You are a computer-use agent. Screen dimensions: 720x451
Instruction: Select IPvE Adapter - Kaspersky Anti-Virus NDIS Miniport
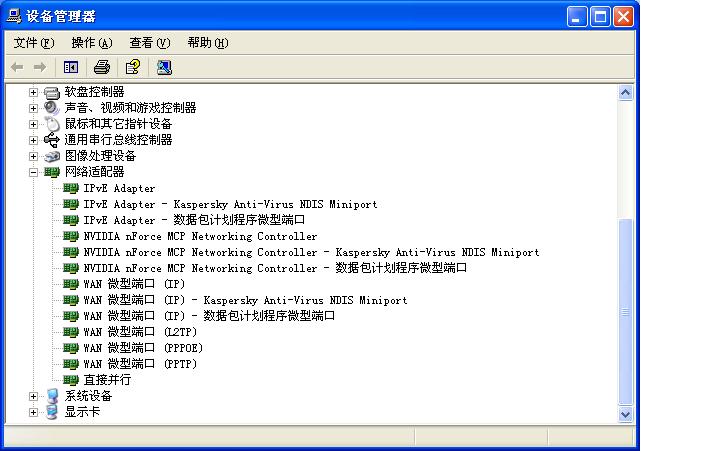(231, 204)
